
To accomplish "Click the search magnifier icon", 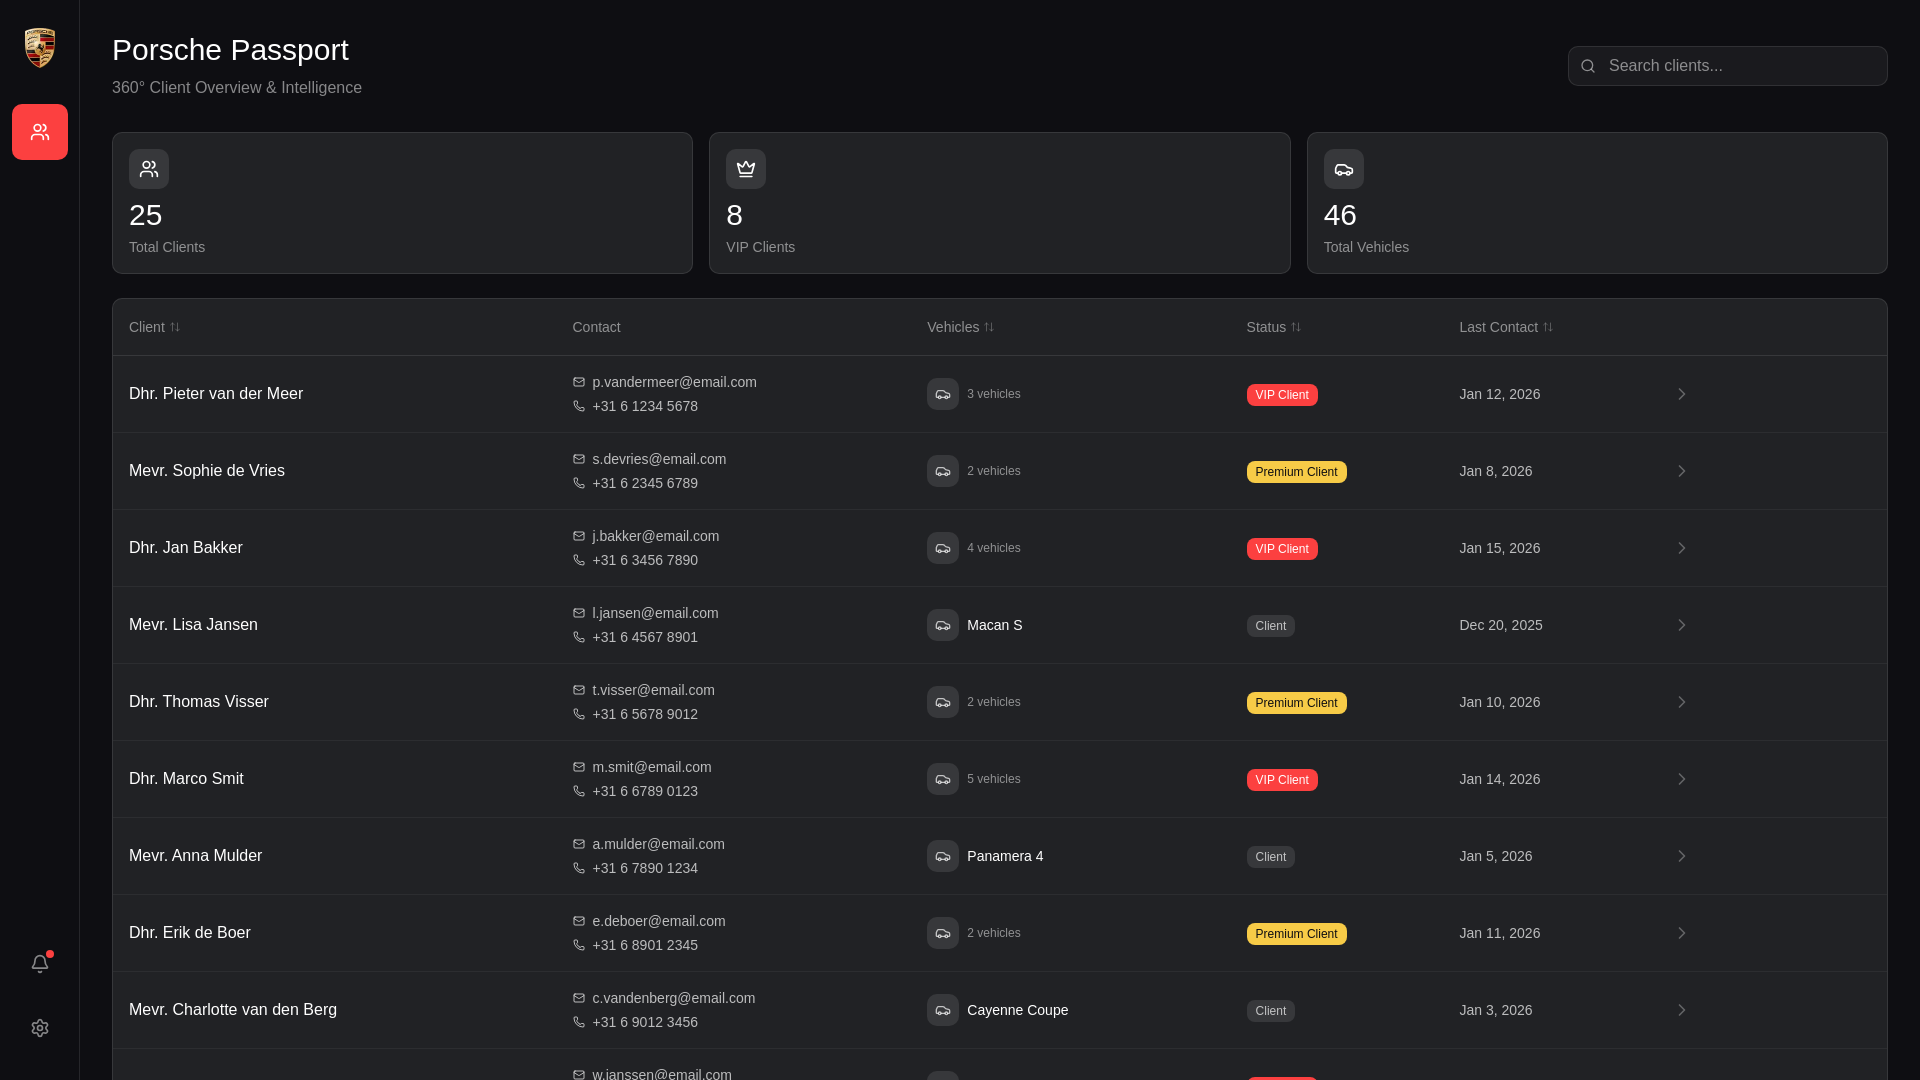I will point(1588,66).
